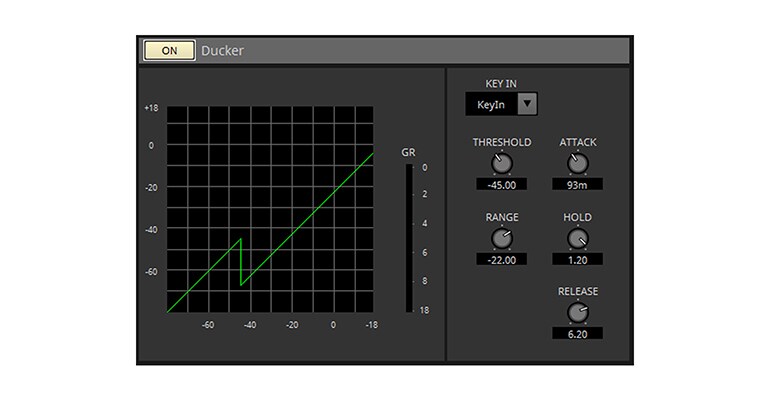Screen dimensions: 770x400
Task: Click the Ducker title label
Action: [x=222, y=50]
